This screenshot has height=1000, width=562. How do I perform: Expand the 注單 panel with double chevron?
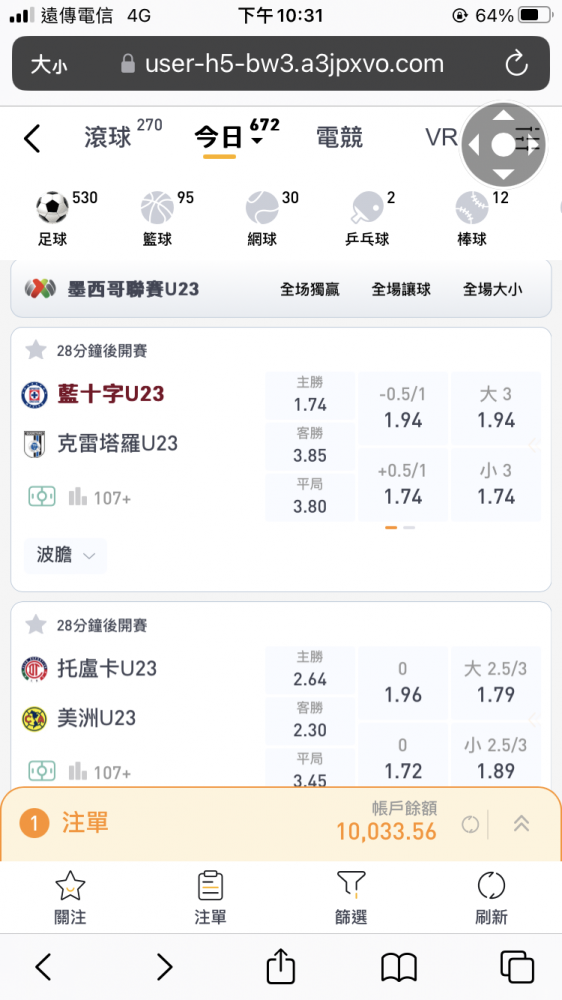tap(521, 823)
